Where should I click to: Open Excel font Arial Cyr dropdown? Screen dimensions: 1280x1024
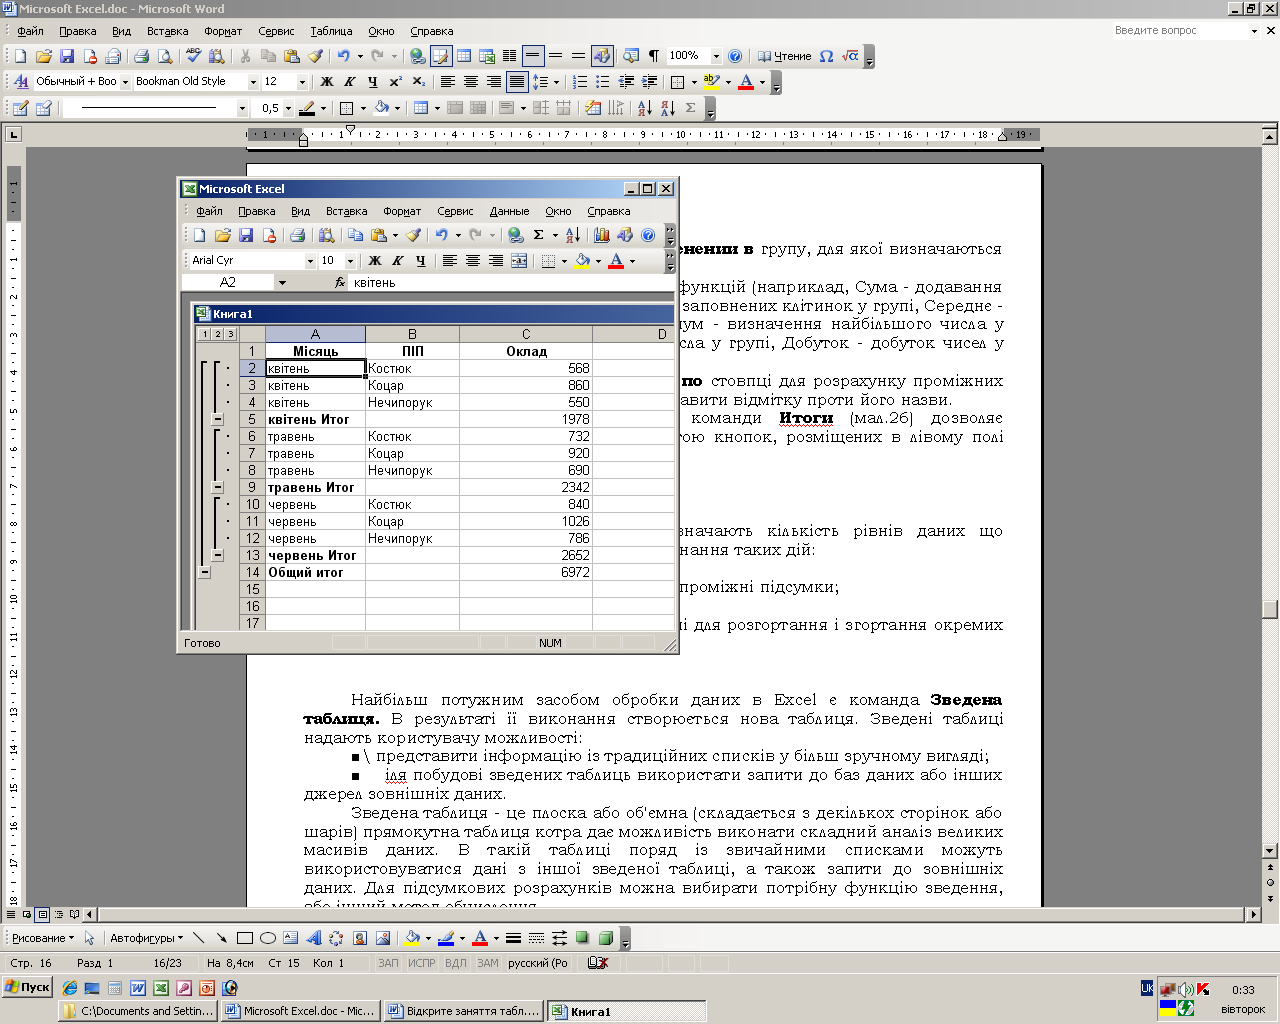point(310,261)
